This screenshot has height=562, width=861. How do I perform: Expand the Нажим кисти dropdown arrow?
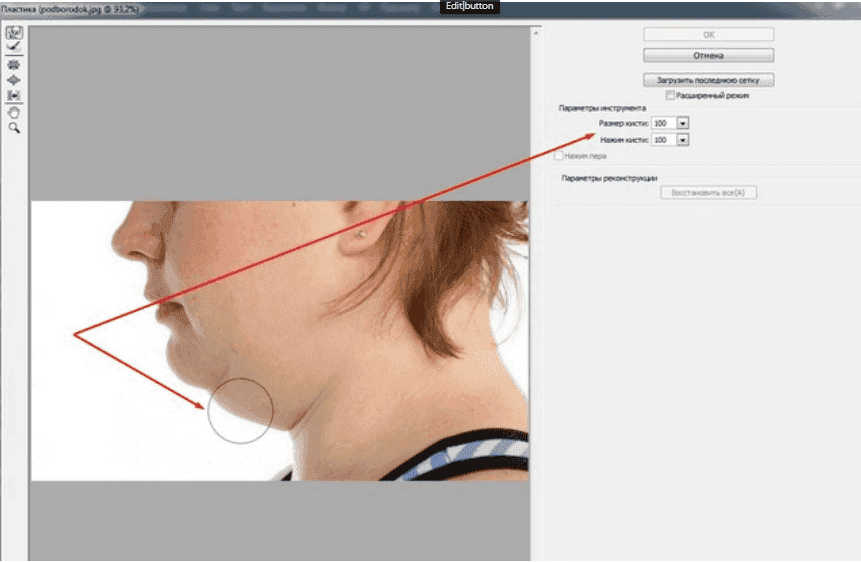point(683,140)
